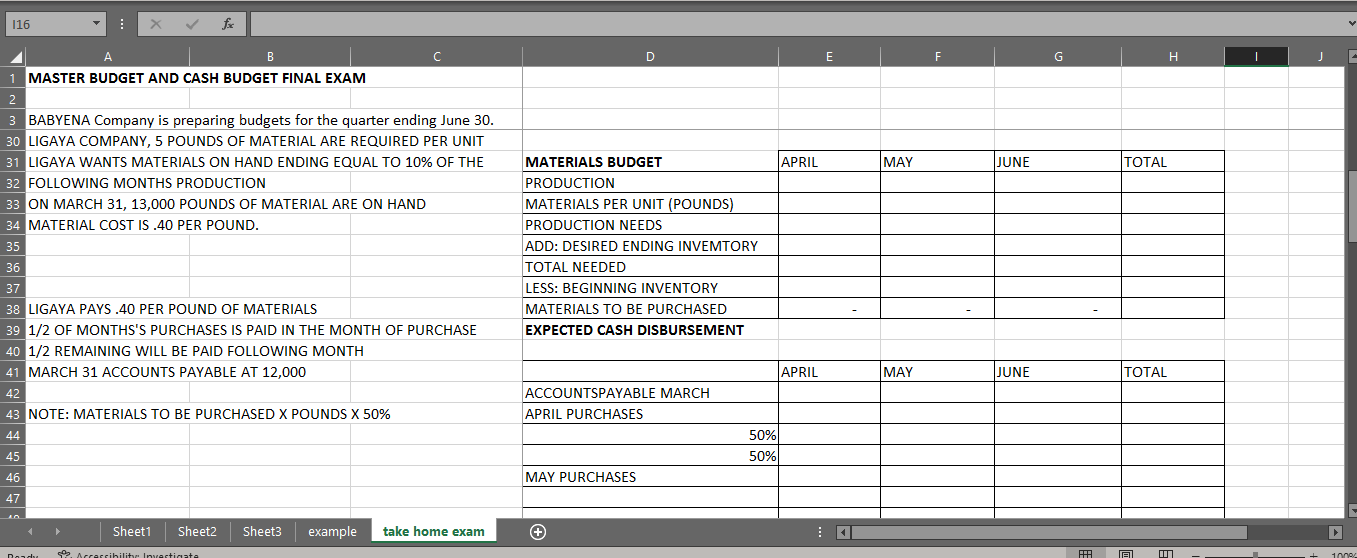Click LESS: BEGINNING INVENTORY cell
The width and height of the screenshot is (1357, 558).
coord(650,288)
